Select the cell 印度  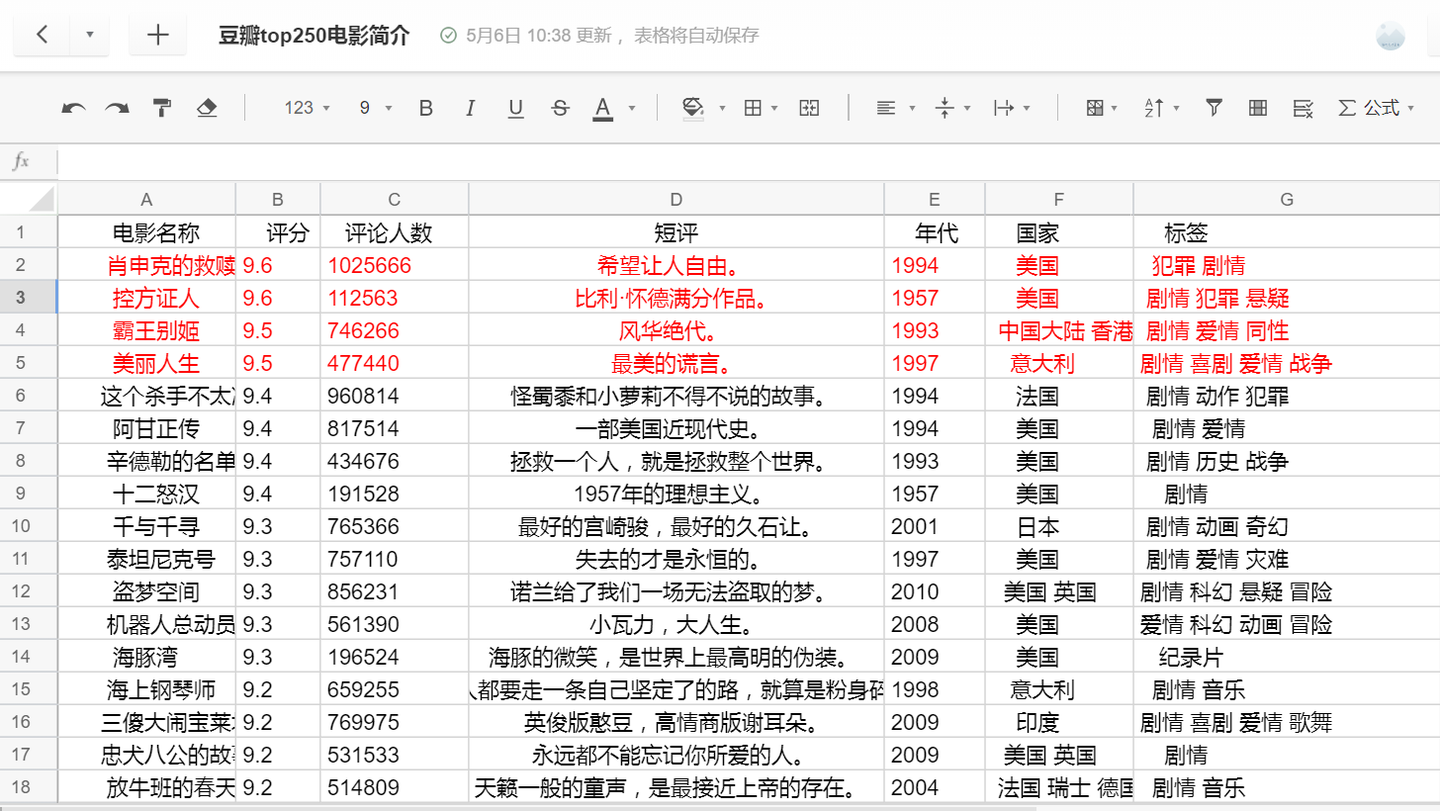point(1059,722)
